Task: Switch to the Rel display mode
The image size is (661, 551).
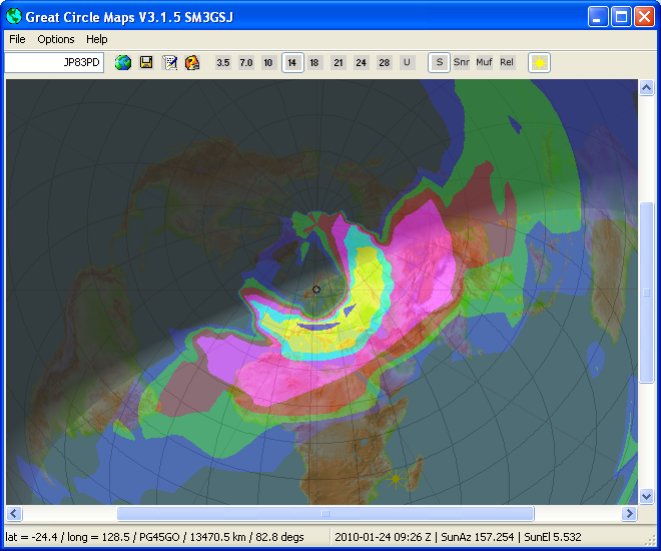Action: 507,63
